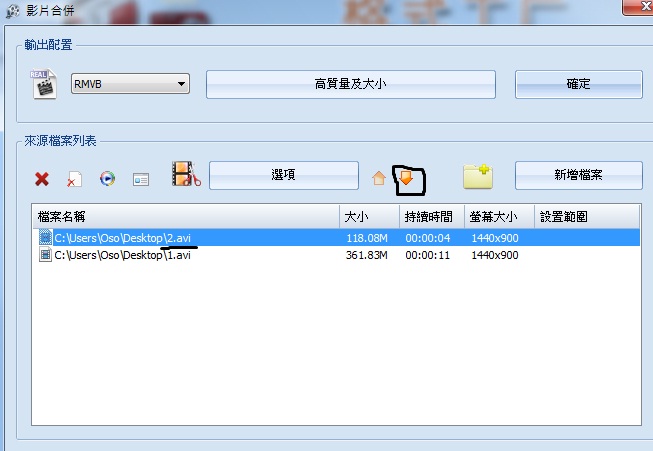Click the clear list page icon
The width and height of the screenshot is (653, 451).
pos(74,179)
